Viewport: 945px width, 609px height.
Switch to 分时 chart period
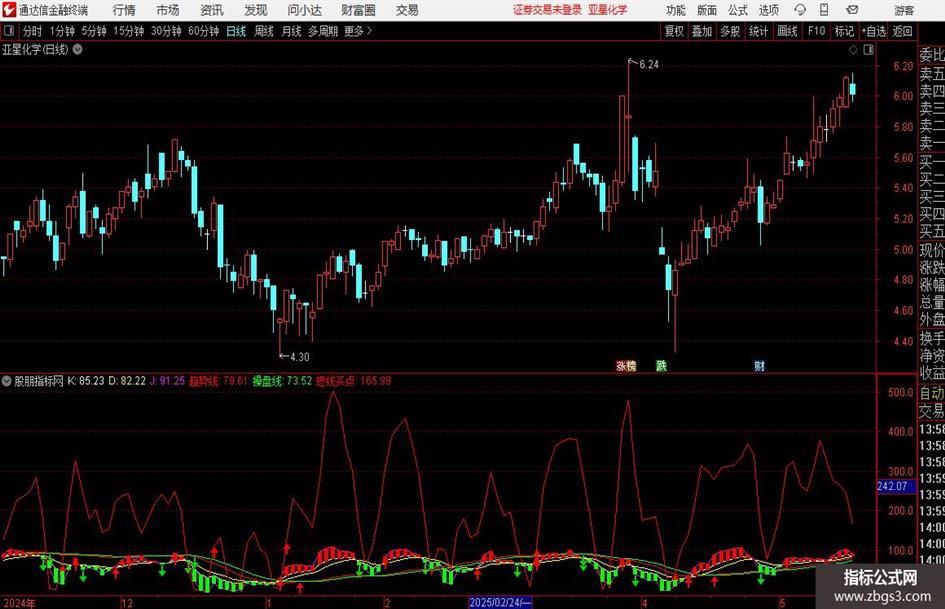click(32, 31)
